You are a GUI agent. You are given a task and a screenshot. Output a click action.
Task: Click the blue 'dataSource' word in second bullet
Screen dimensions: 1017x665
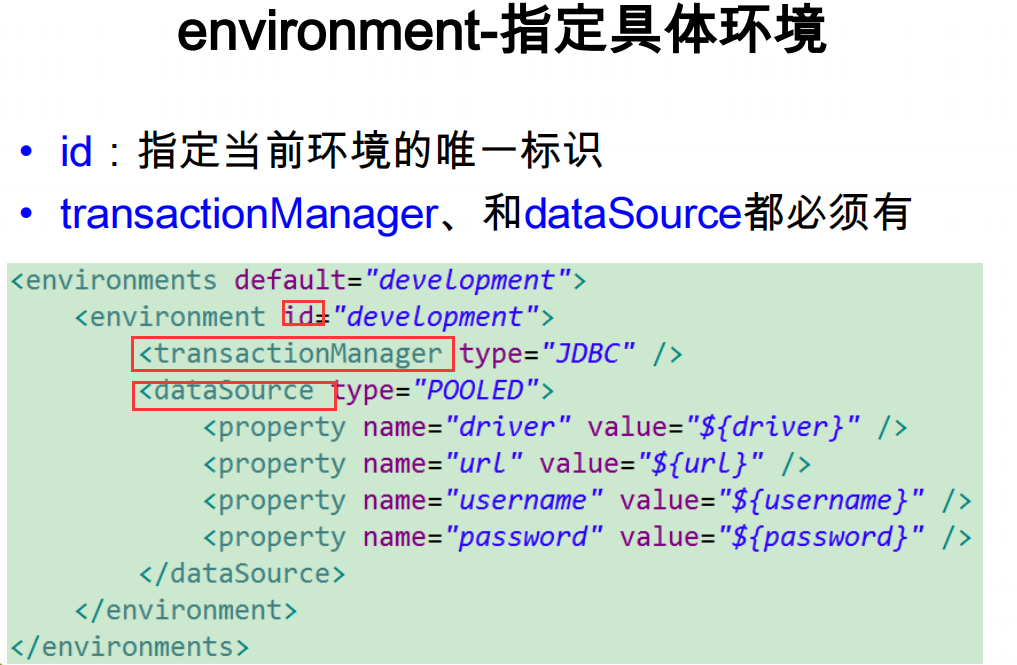tap(632, 213)
